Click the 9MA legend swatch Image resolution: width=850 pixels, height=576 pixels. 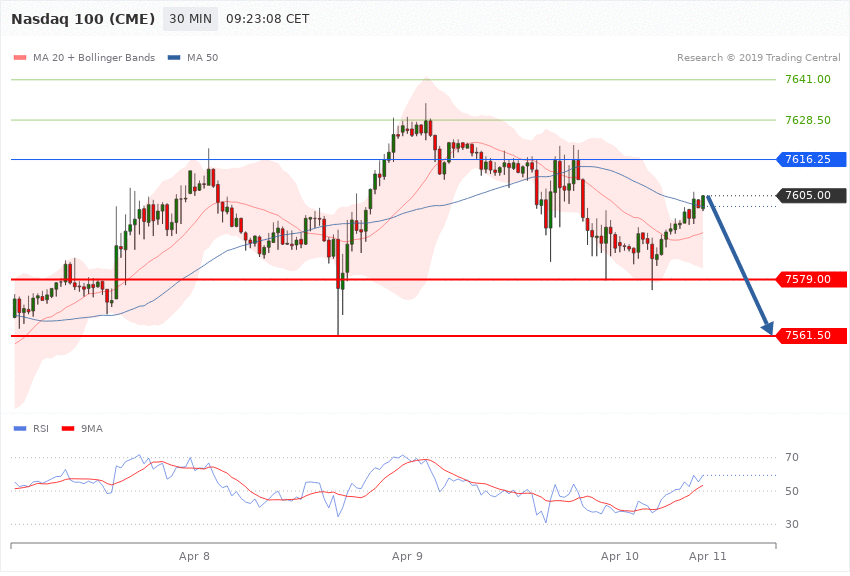pos(68,429)
